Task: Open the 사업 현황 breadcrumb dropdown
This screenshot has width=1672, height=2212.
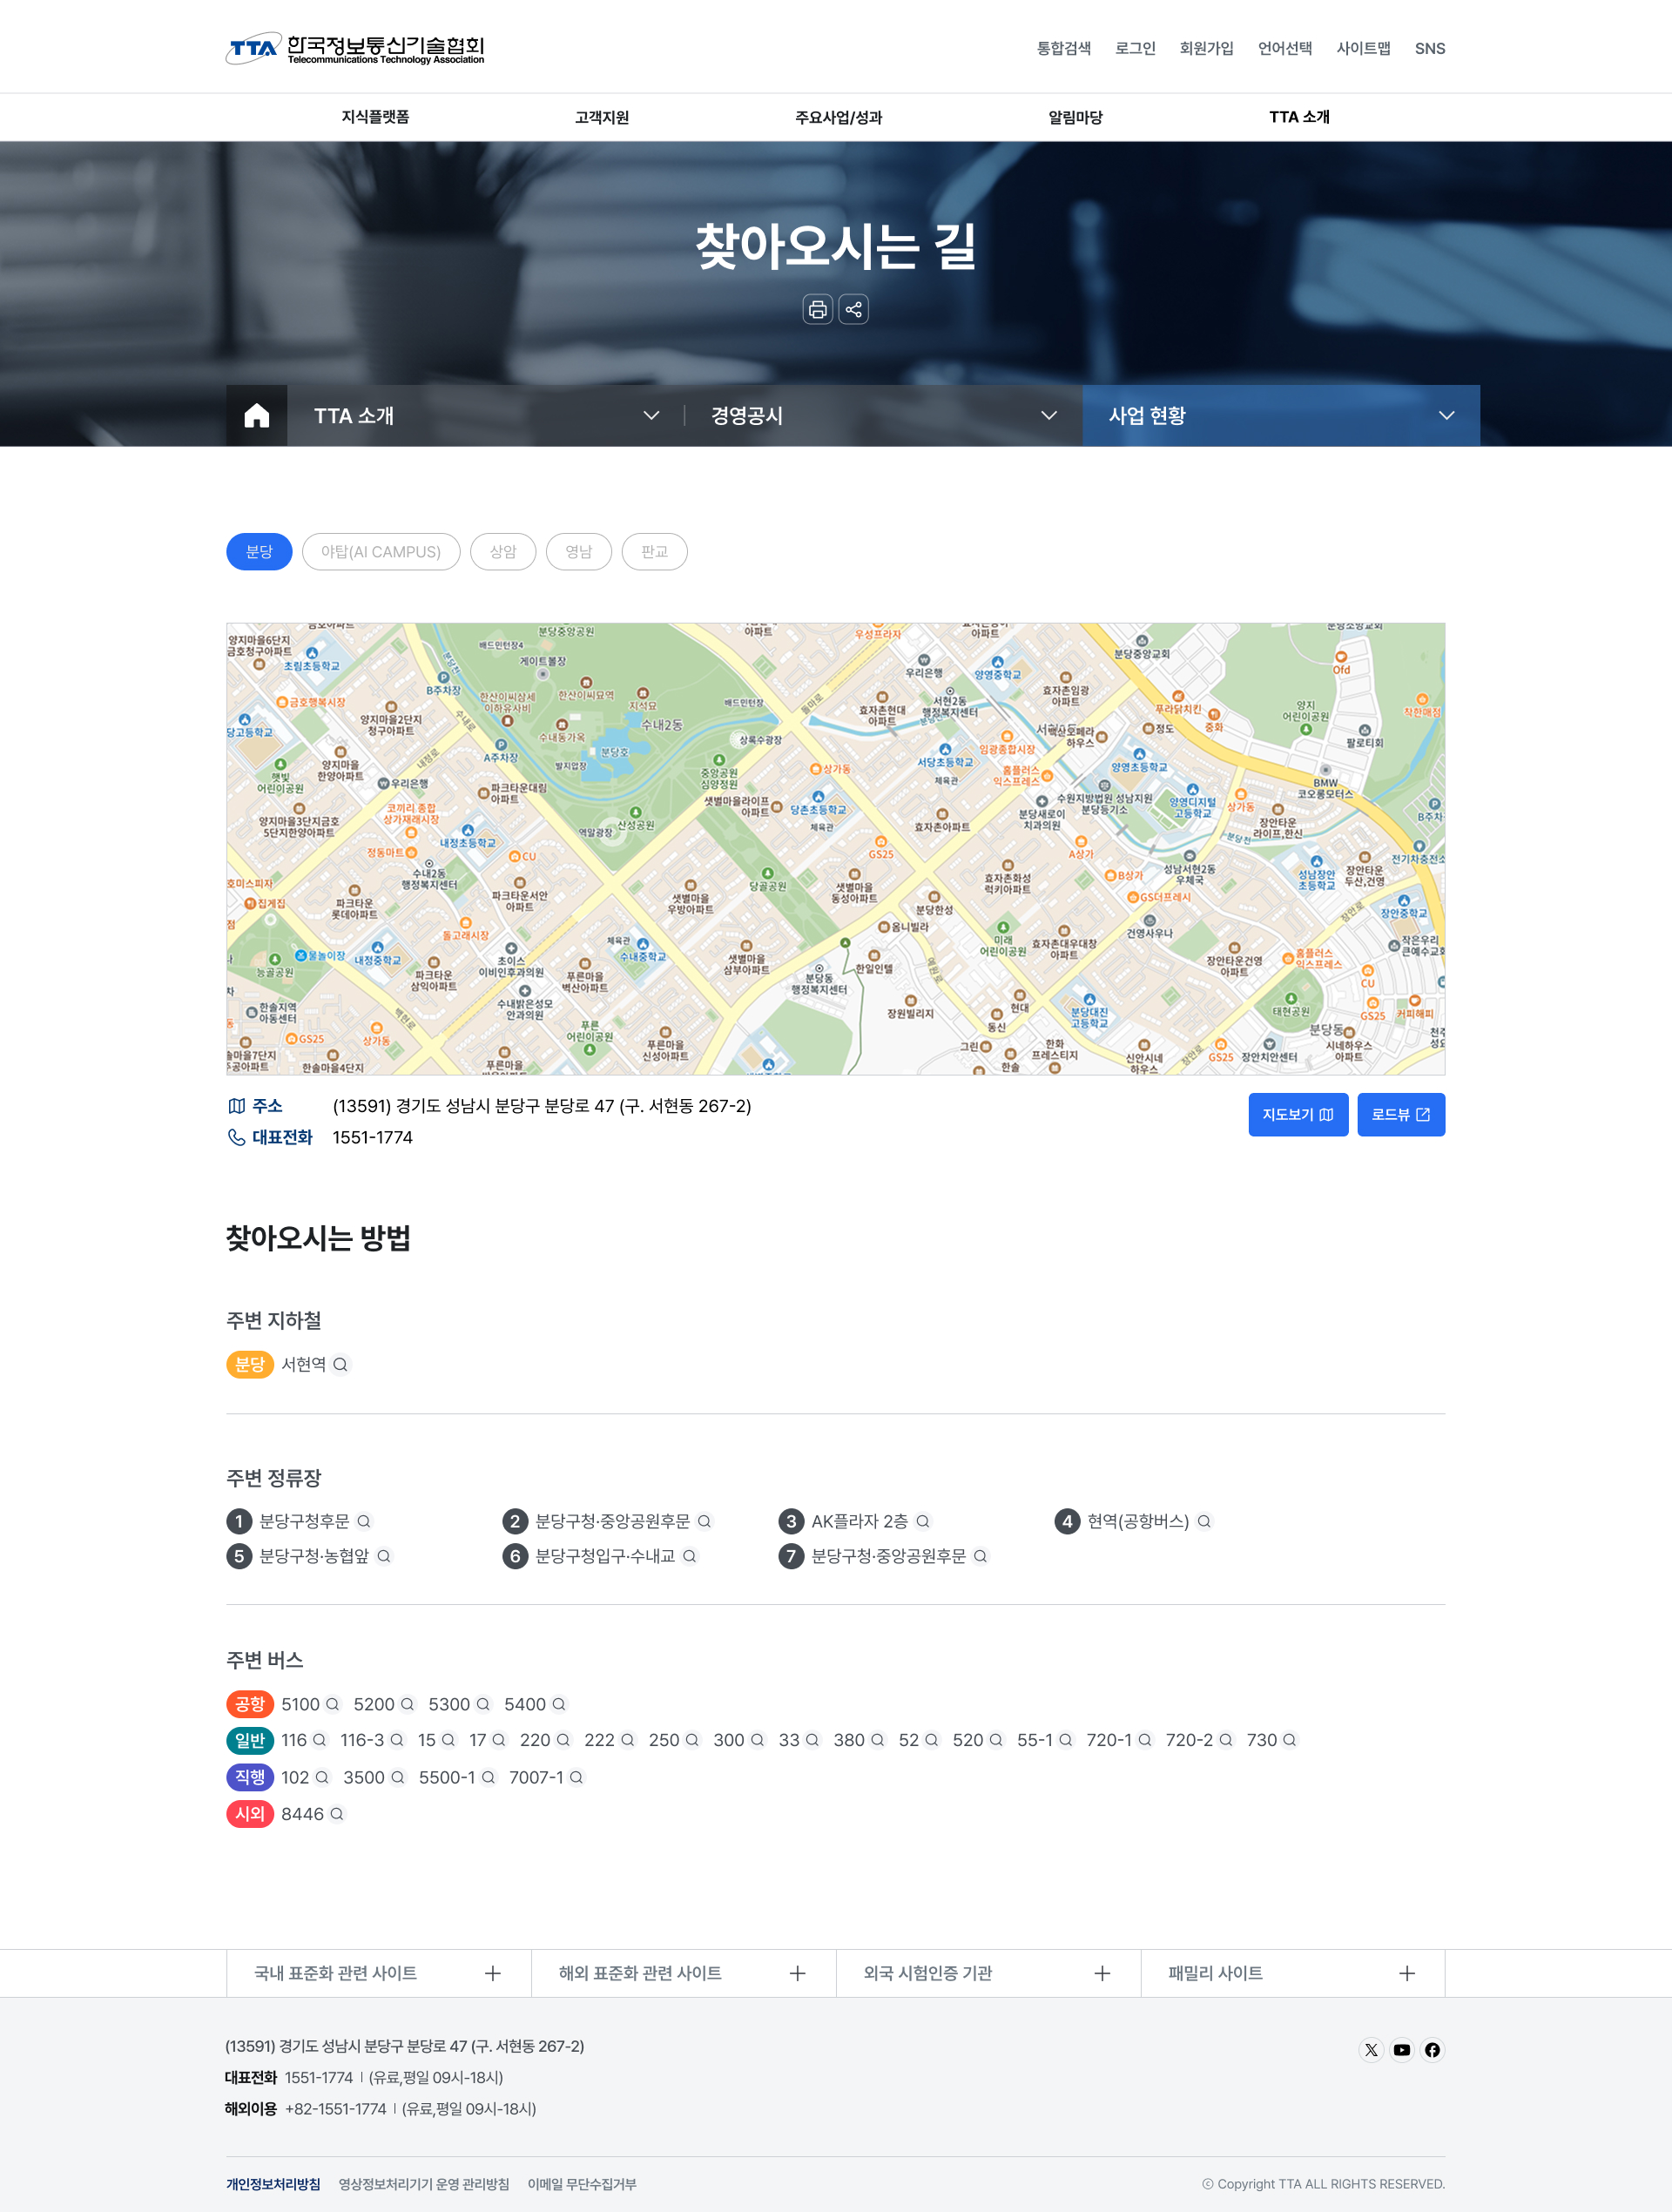Action: coord(1280,415)
